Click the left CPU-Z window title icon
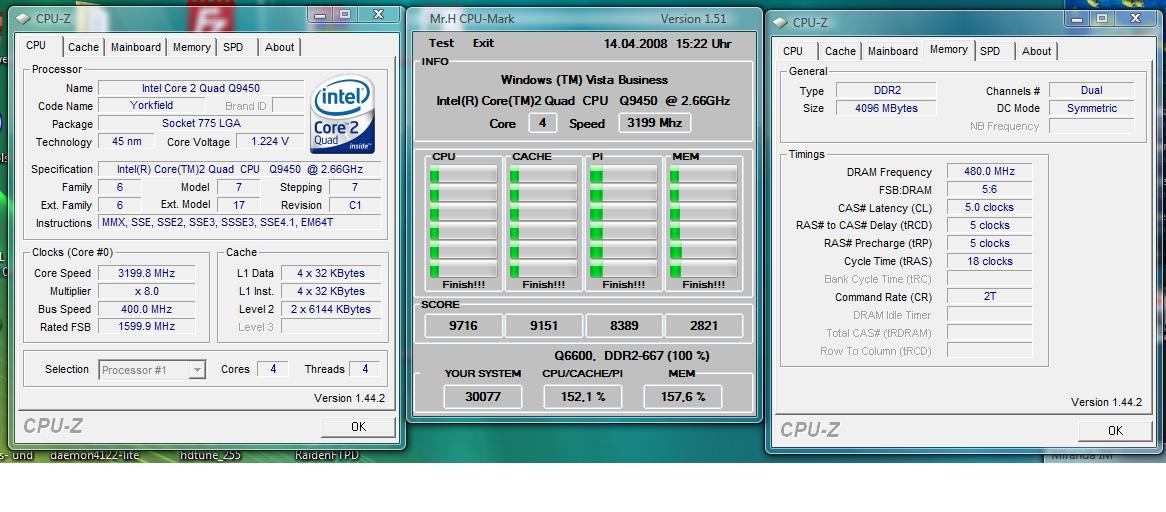The height and width of the screenshot is (512, 1166). (x=23, y=18)
